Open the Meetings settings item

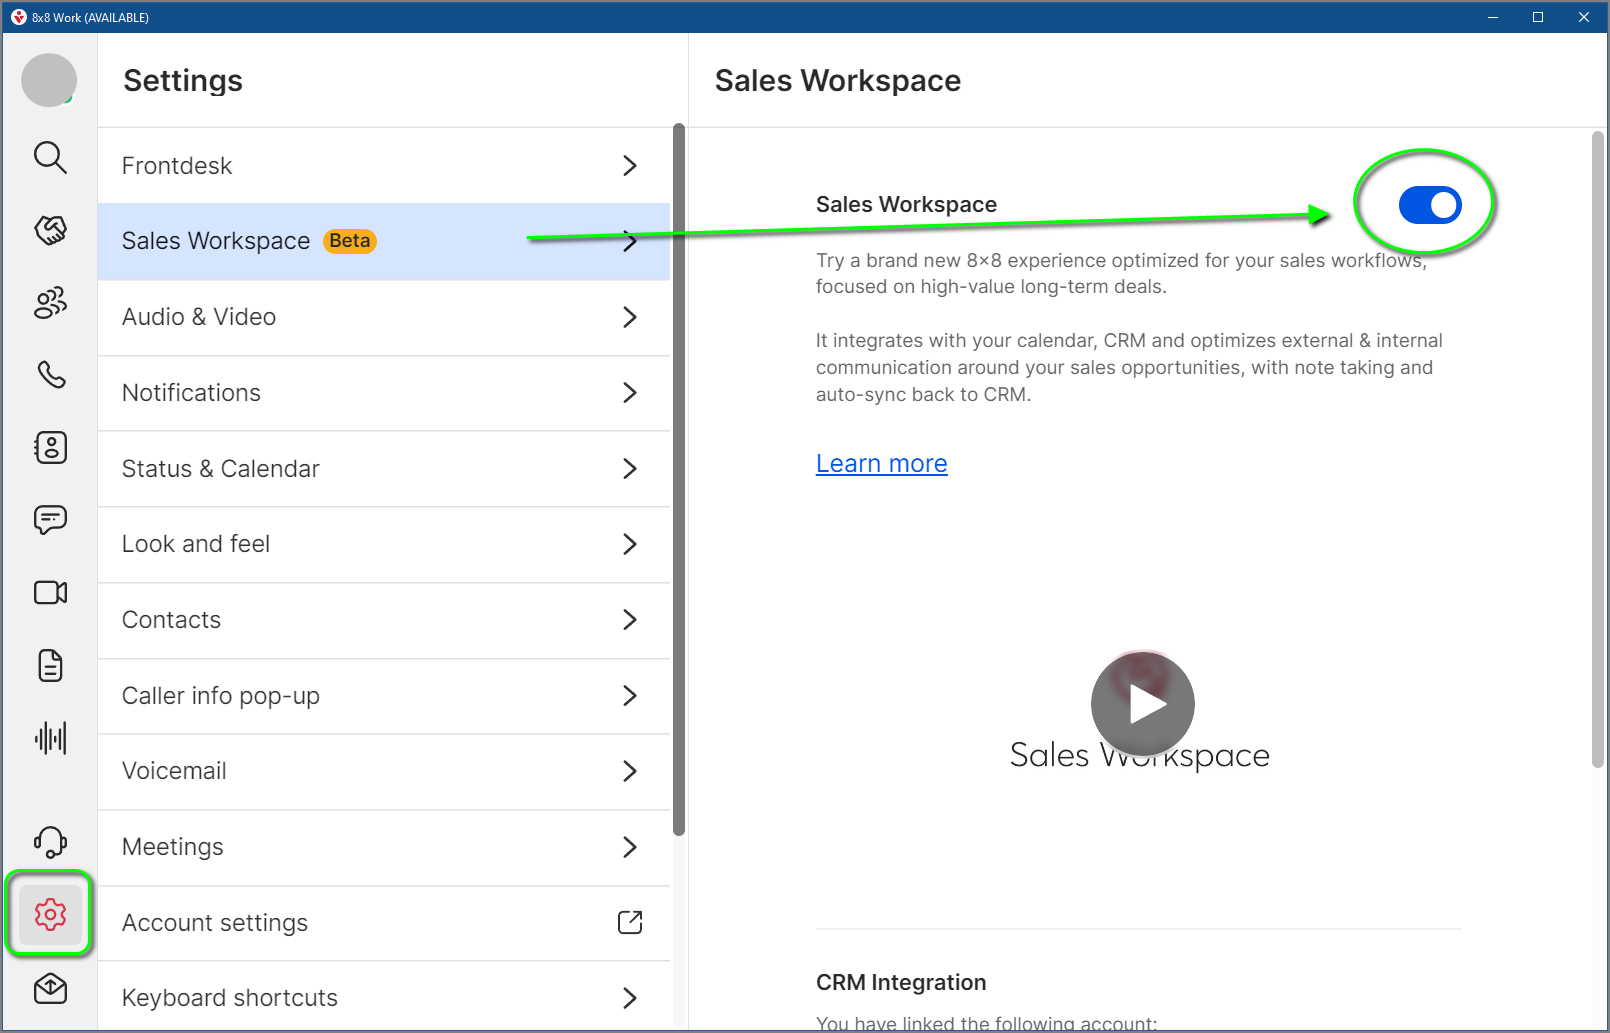[384, 847]
